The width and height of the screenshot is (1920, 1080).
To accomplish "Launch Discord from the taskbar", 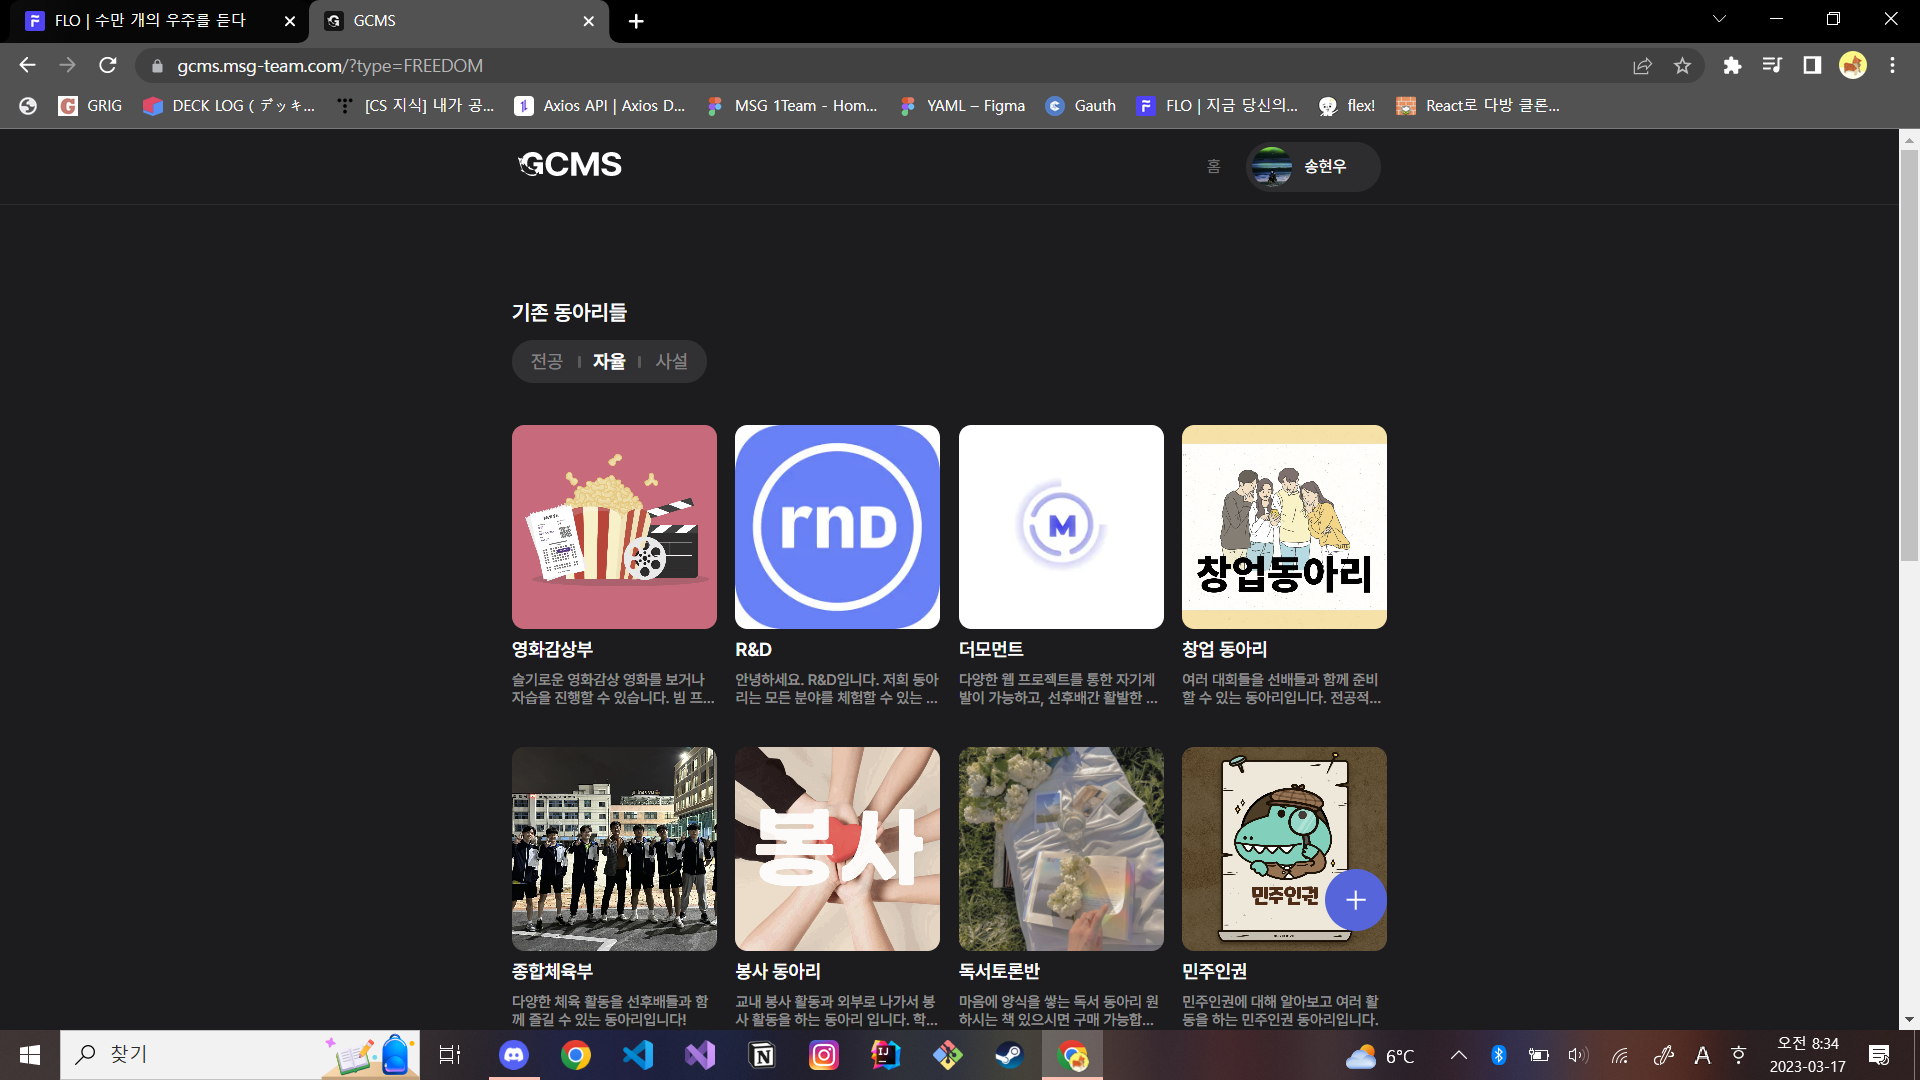I will [x=514, y=1055].
